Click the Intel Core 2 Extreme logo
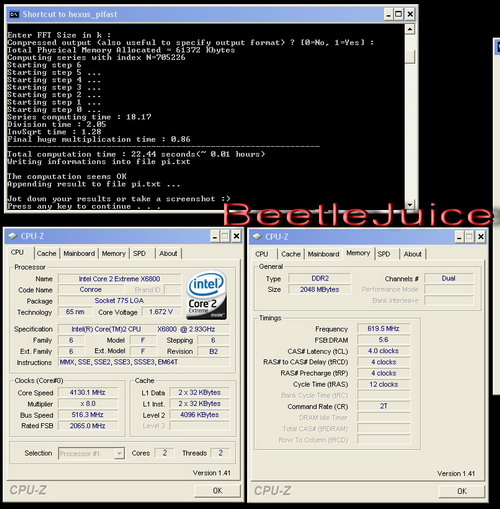 point(206,295)
